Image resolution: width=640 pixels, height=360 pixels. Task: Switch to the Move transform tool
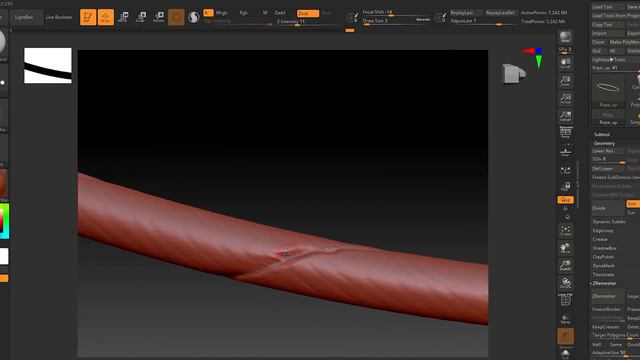coord(123,17)
